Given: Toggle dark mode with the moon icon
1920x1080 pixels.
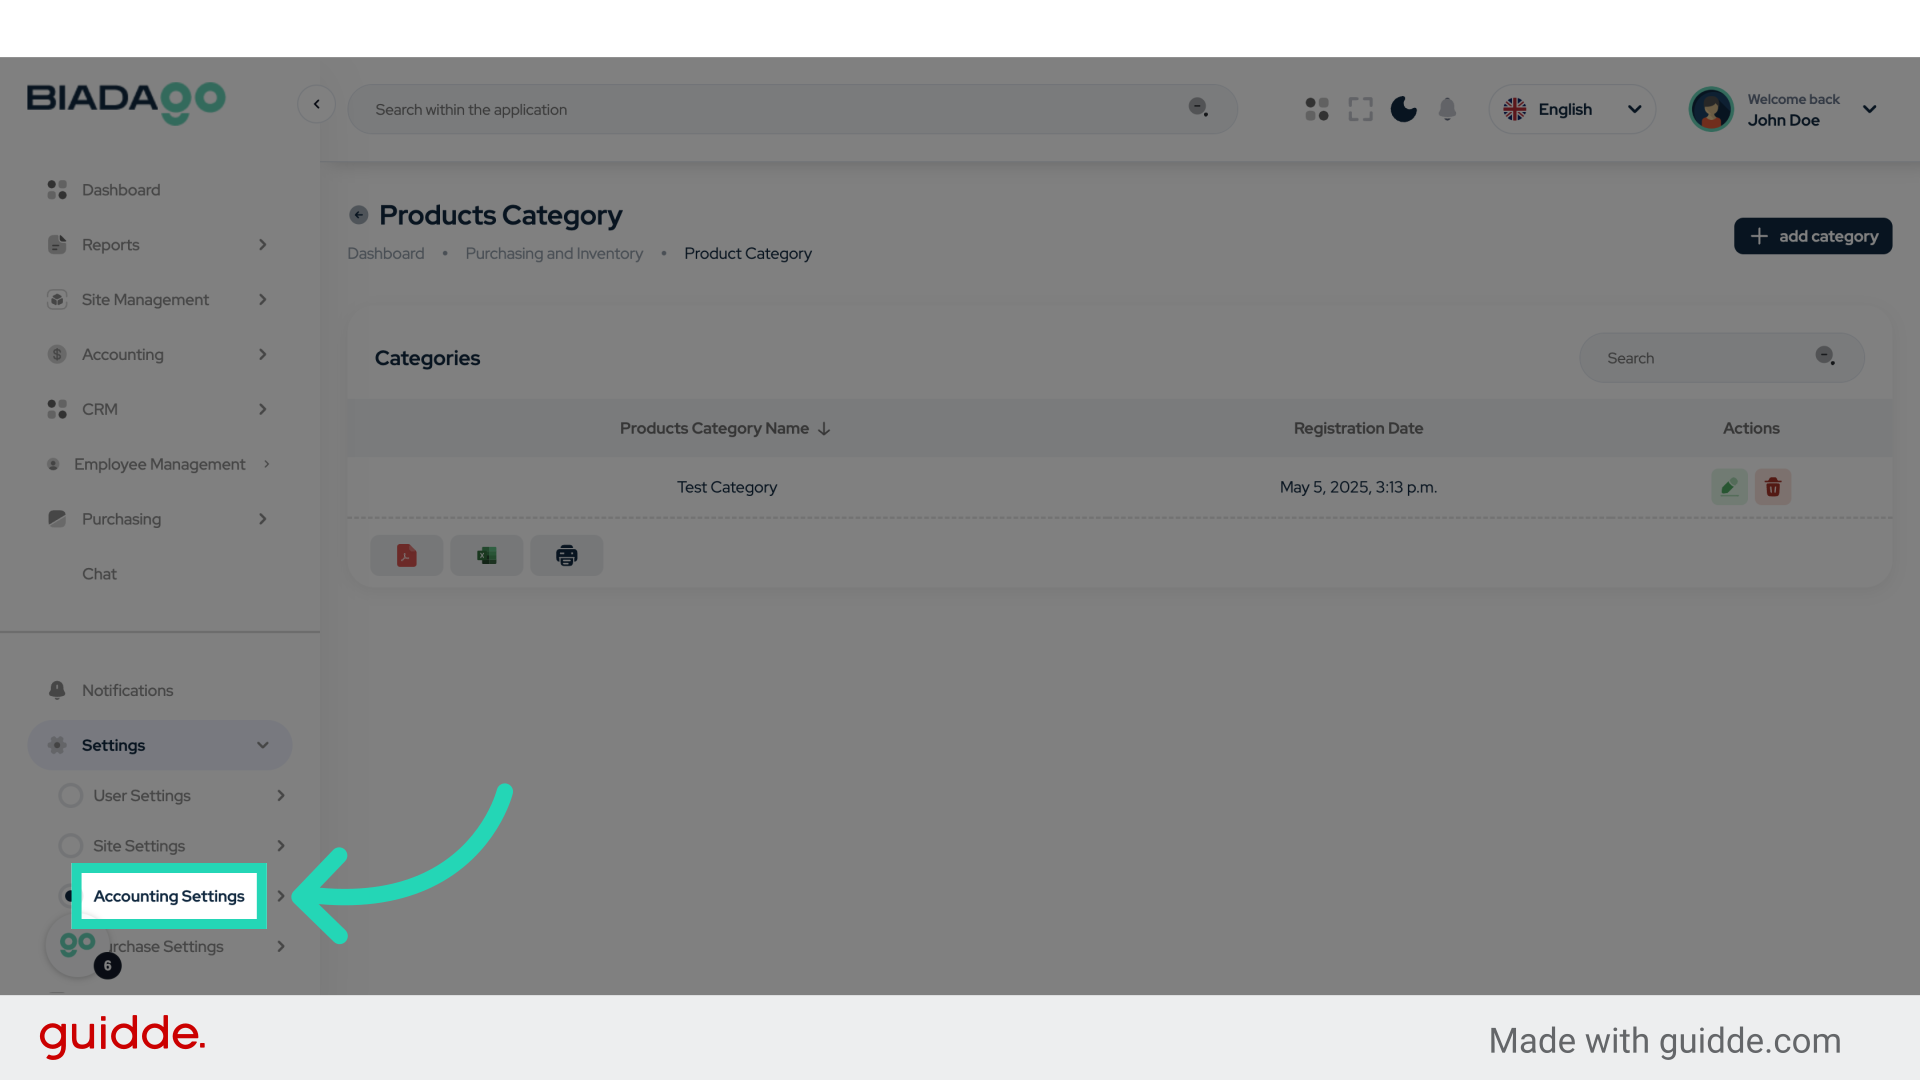Looking at the screenshot, I should tap(1403, 109).
